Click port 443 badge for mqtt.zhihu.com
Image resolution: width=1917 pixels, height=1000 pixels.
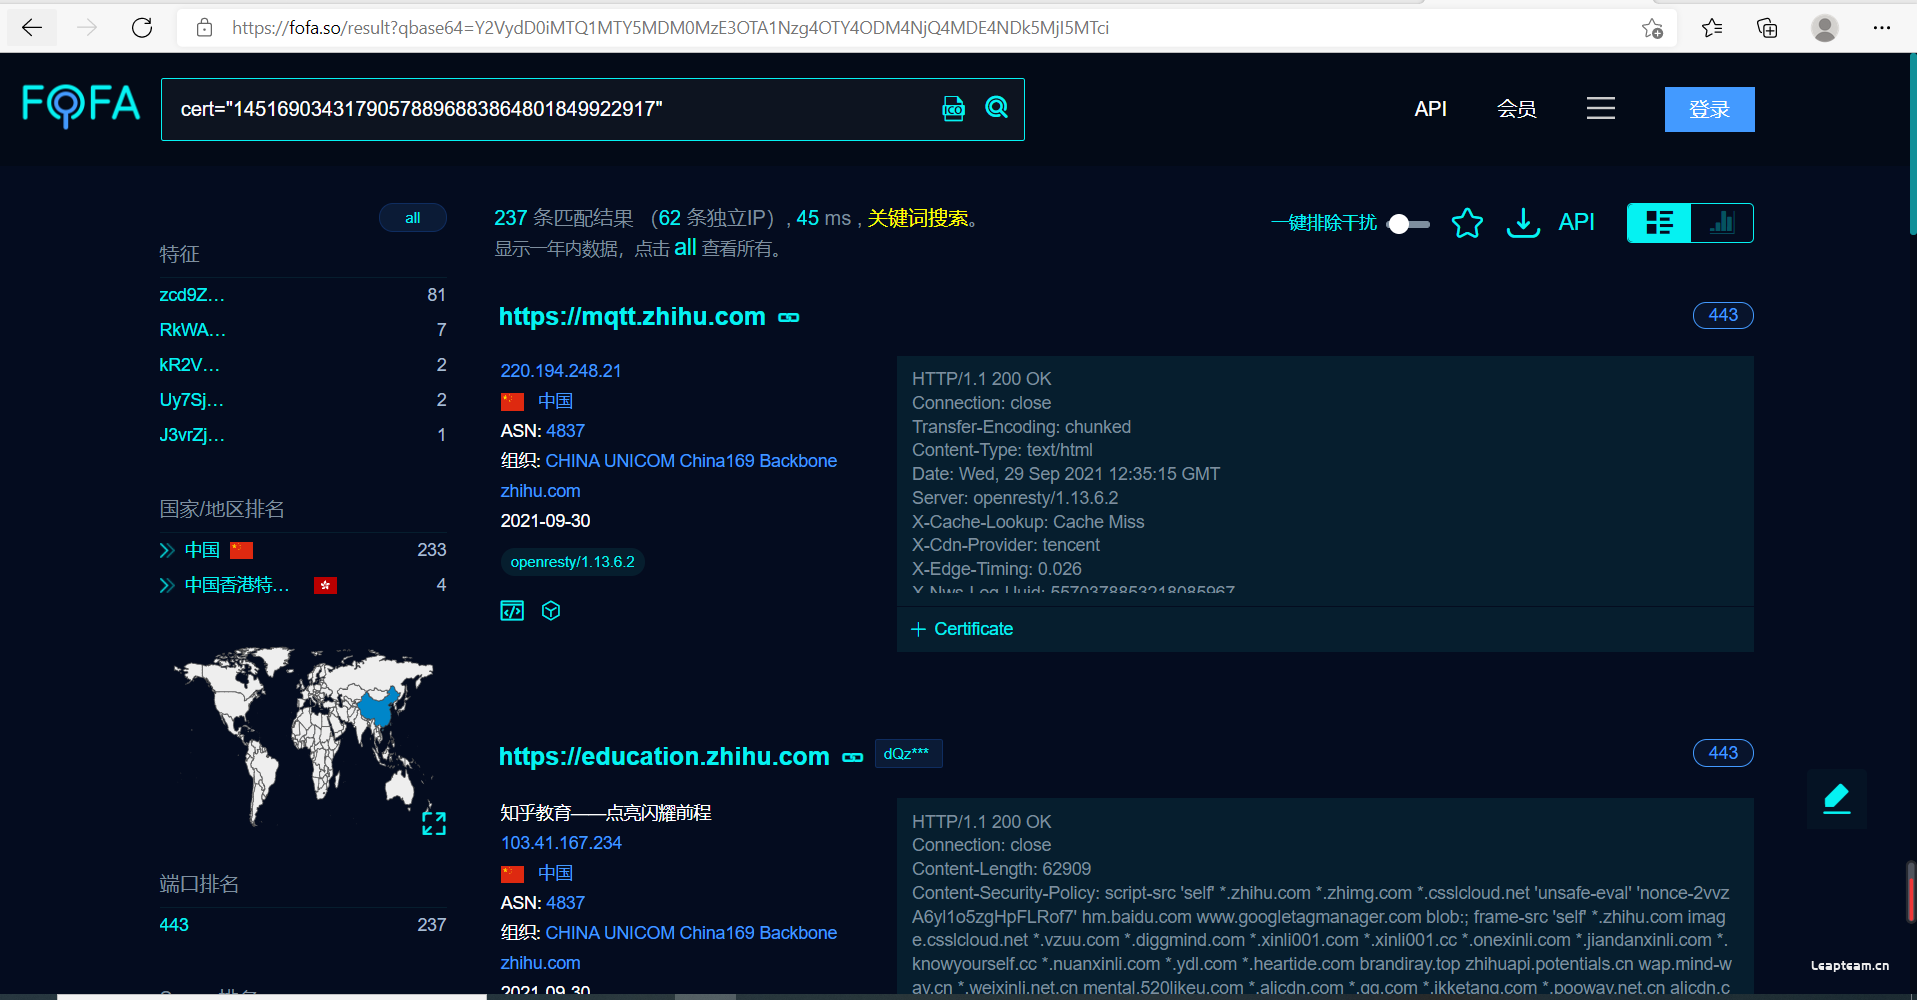1723,315
